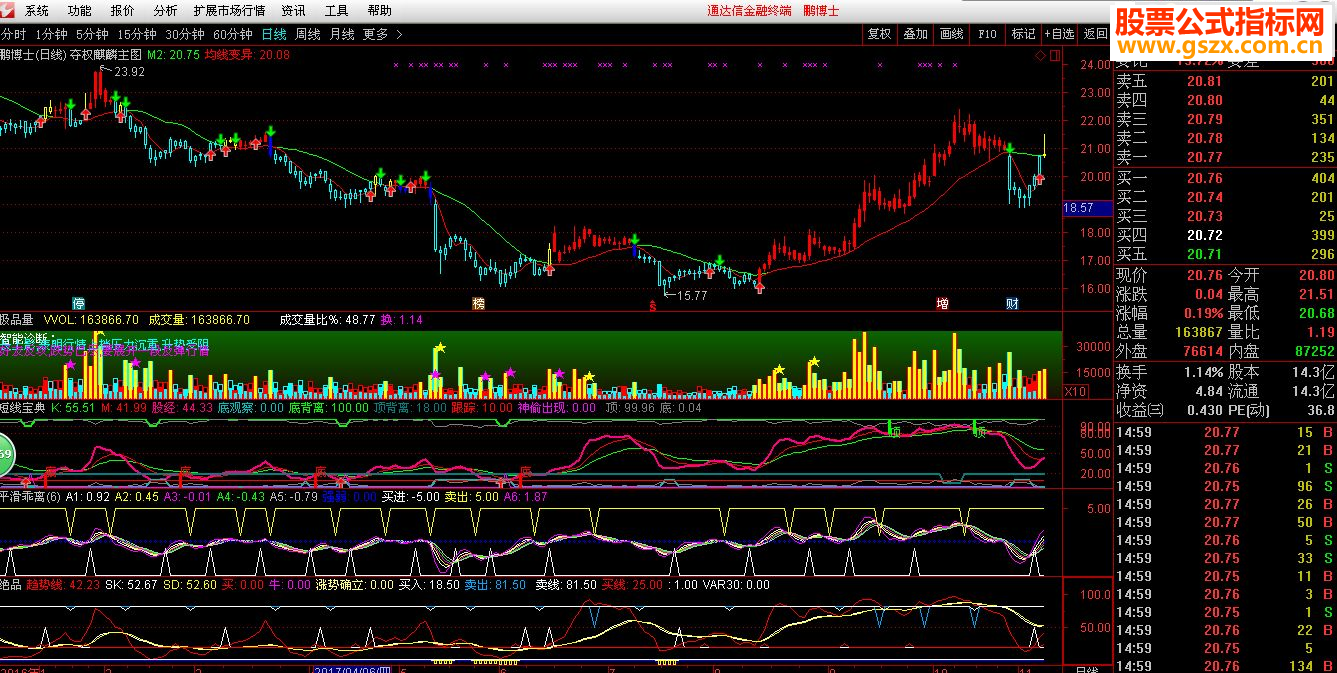This screenshot has height=673, width=1337.
Task: Click the 卖五 price 20.81
Action: click(1204, 82)
